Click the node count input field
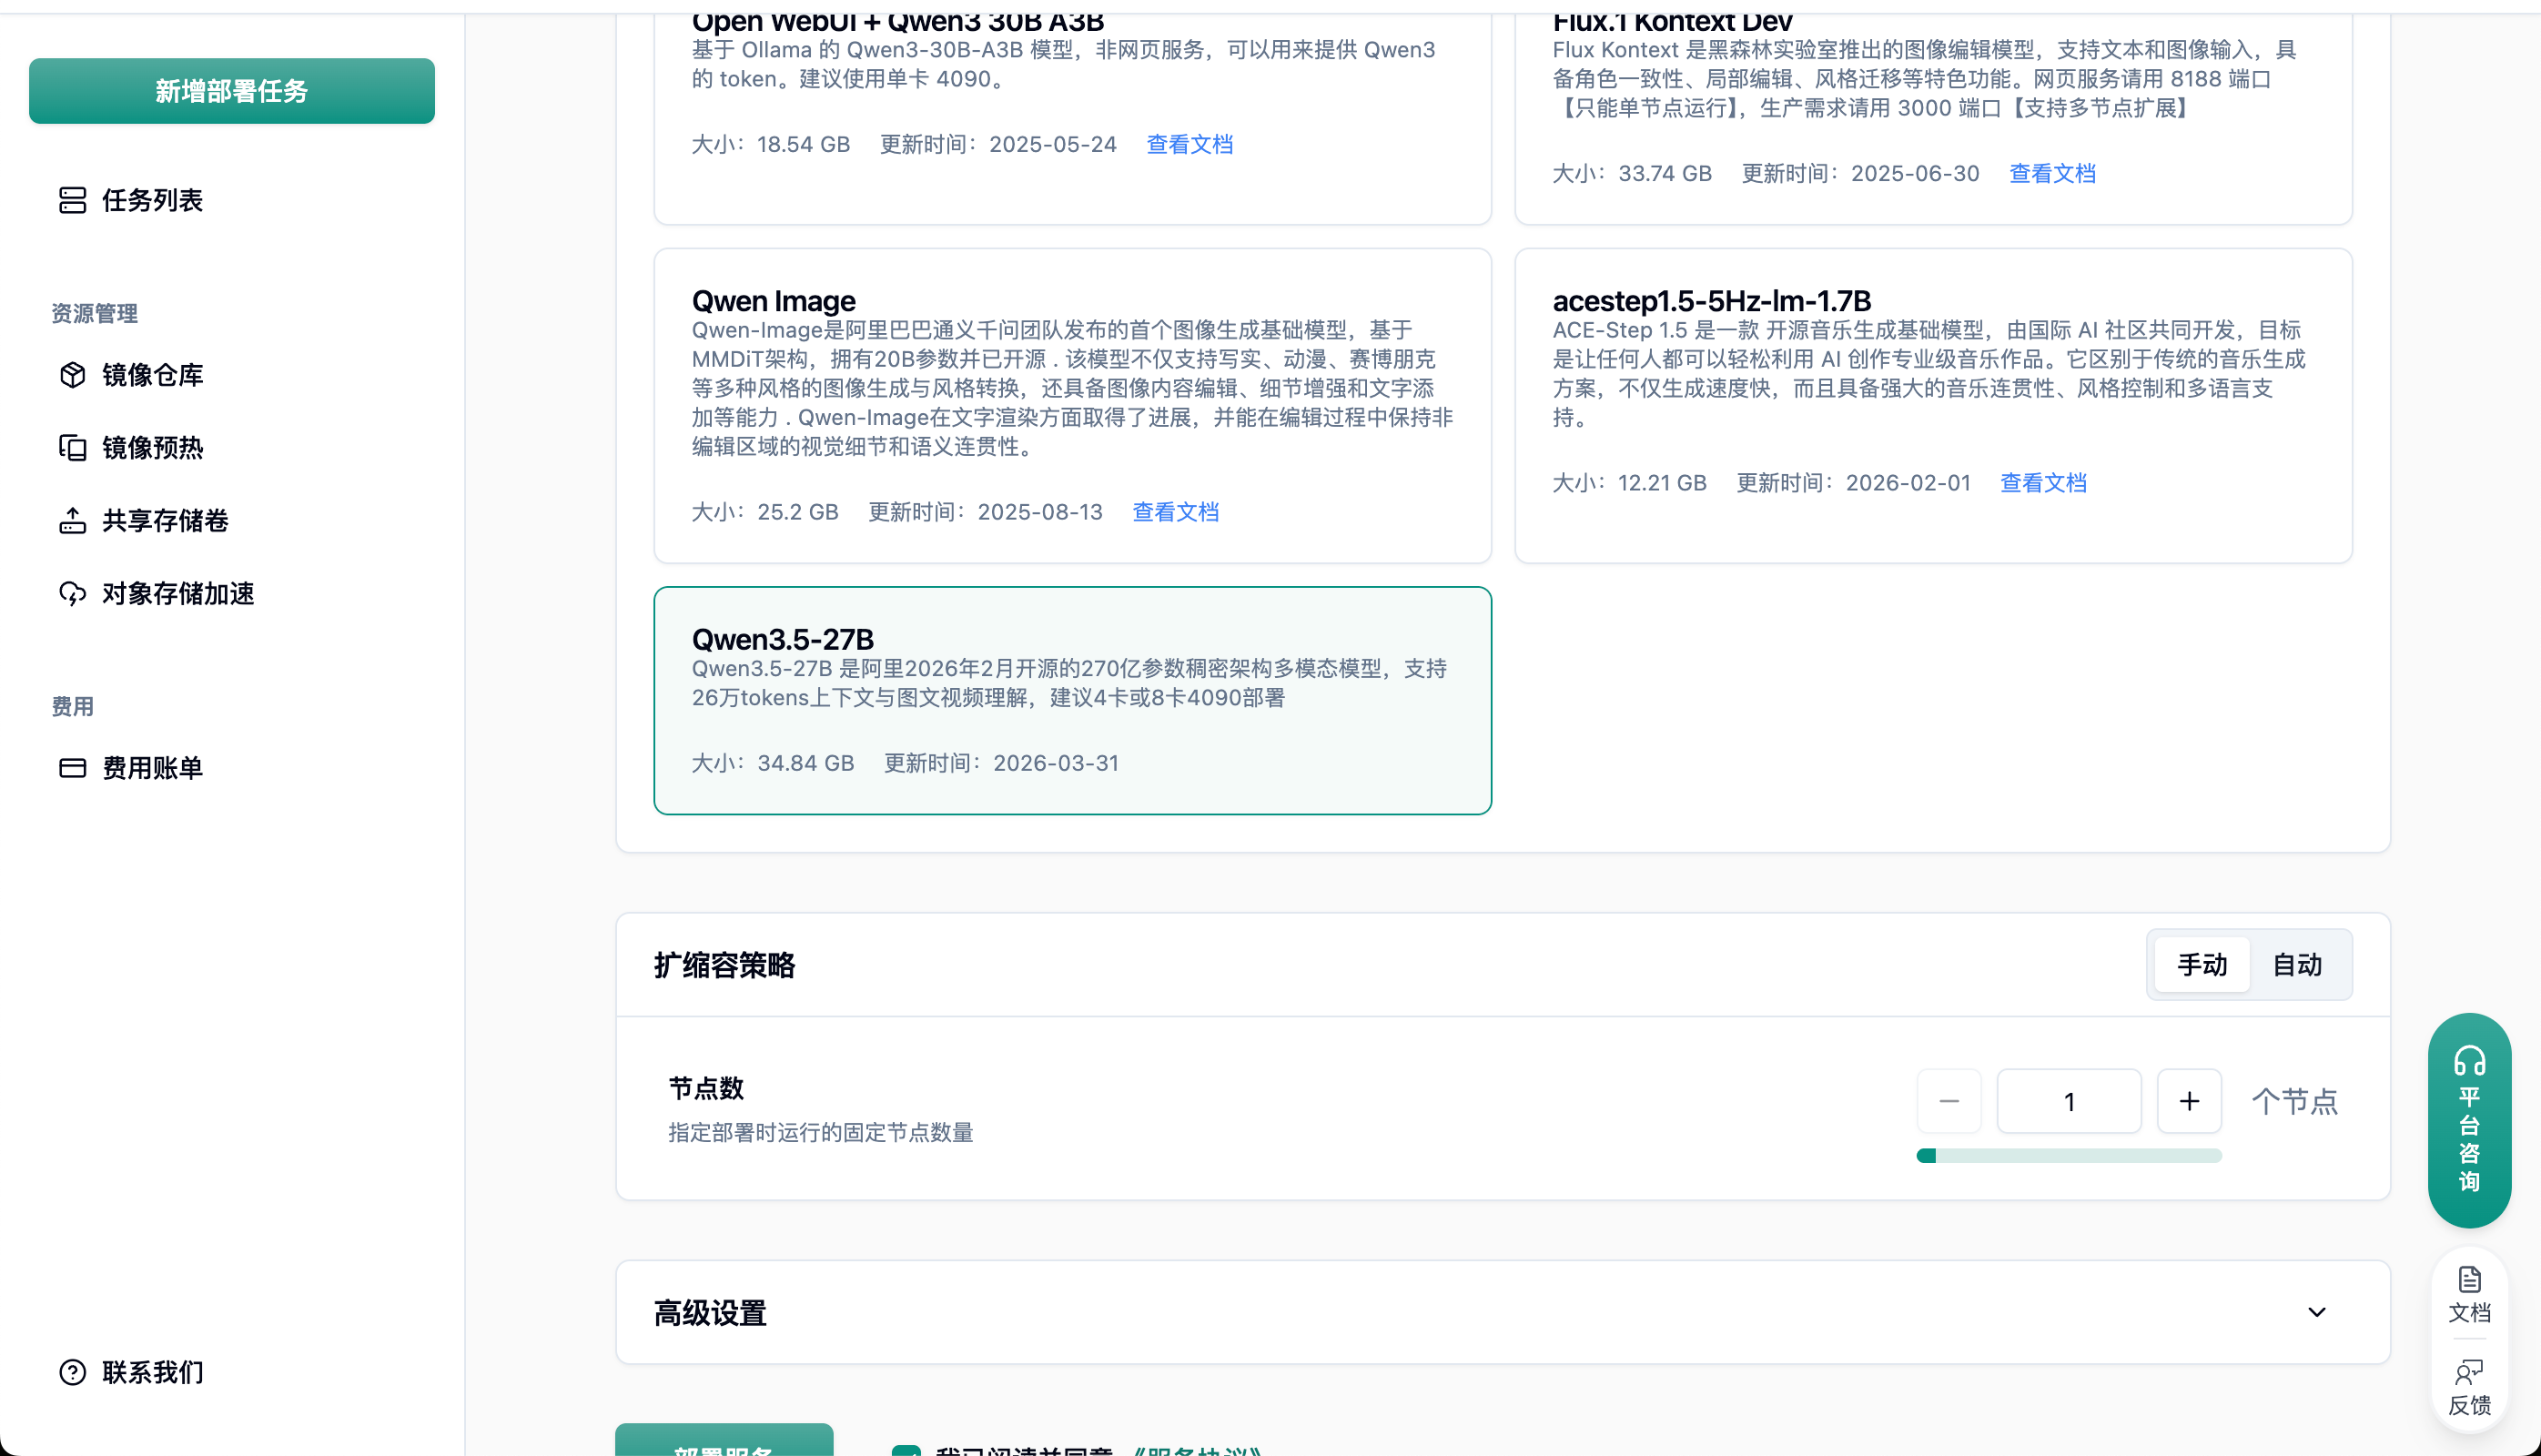 tap(2068, 1101)
